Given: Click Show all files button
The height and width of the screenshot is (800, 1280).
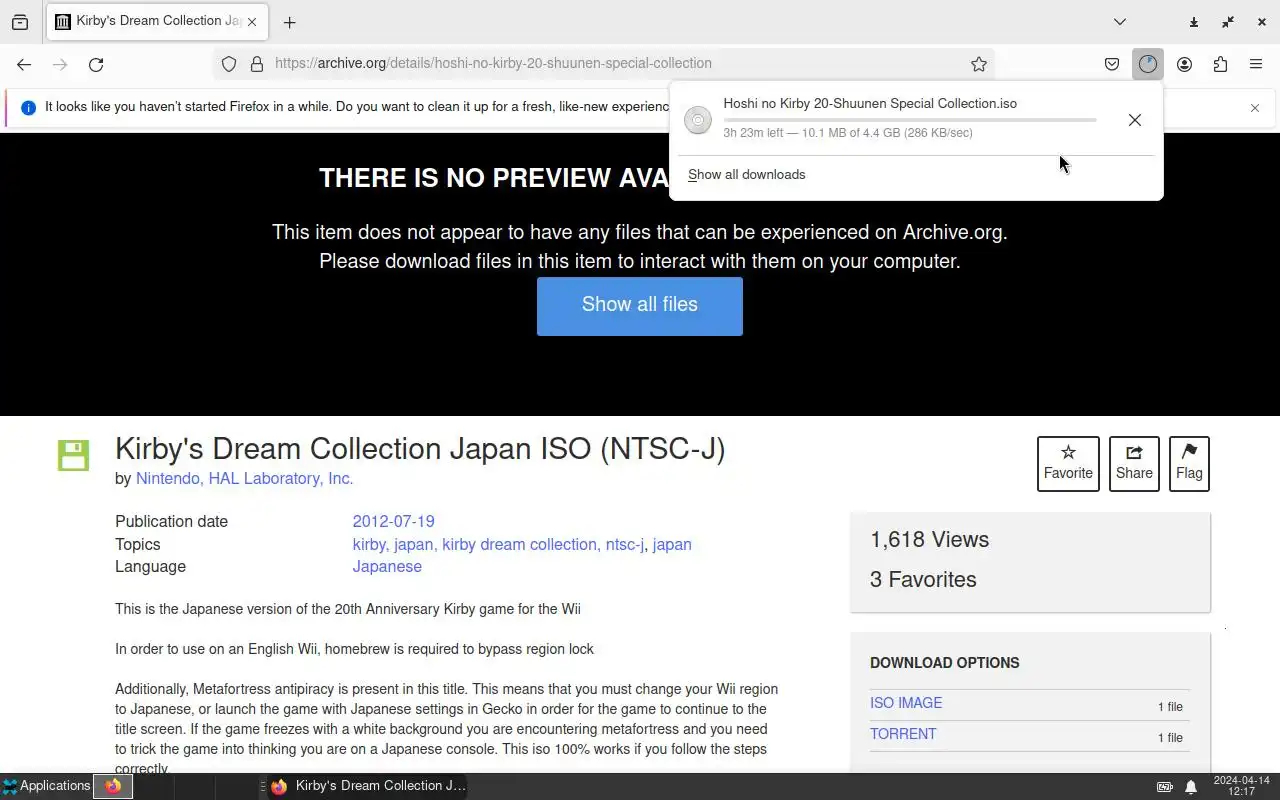Looking at the screenshot, I should tap(640, 305).
